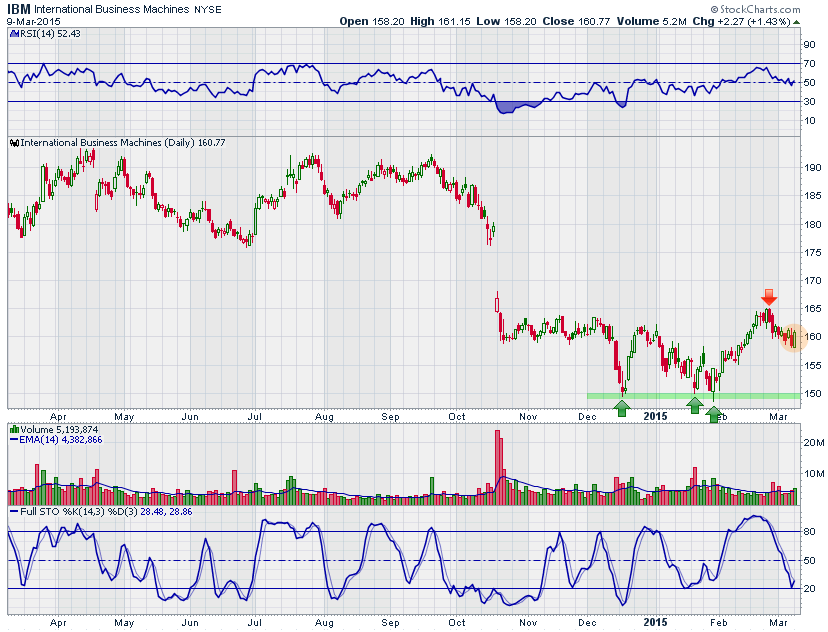This screenshot has height=632, width=828.
Task: Click the Feb label beneath the stochastic panel
Action: (x=718, y=623)
